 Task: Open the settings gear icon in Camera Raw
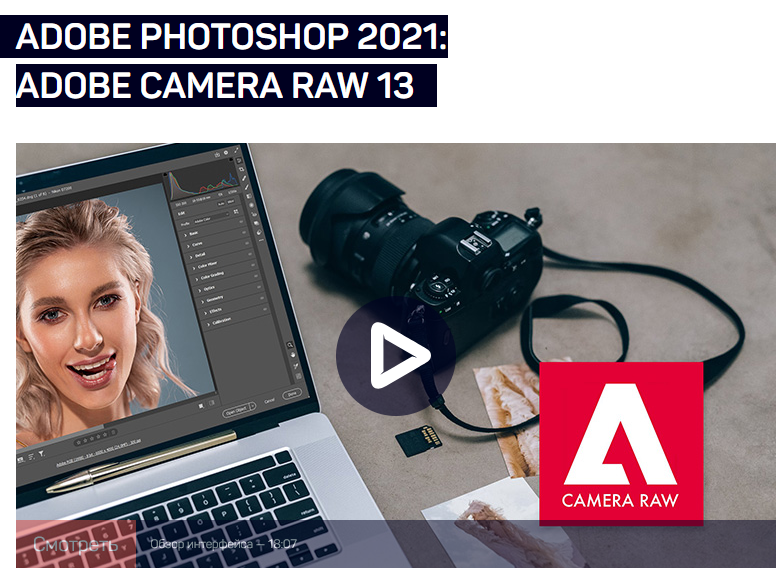point(226,153)
